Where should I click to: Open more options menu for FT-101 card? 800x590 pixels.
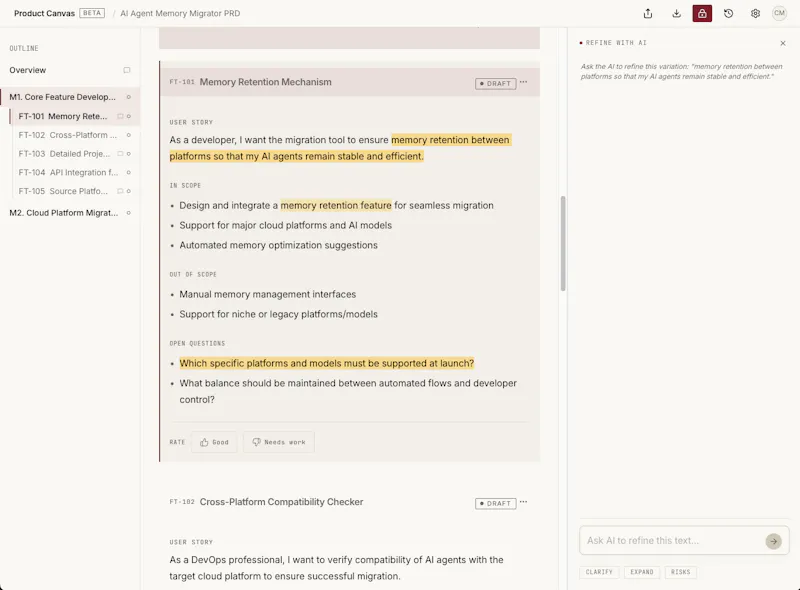(523, 82)
